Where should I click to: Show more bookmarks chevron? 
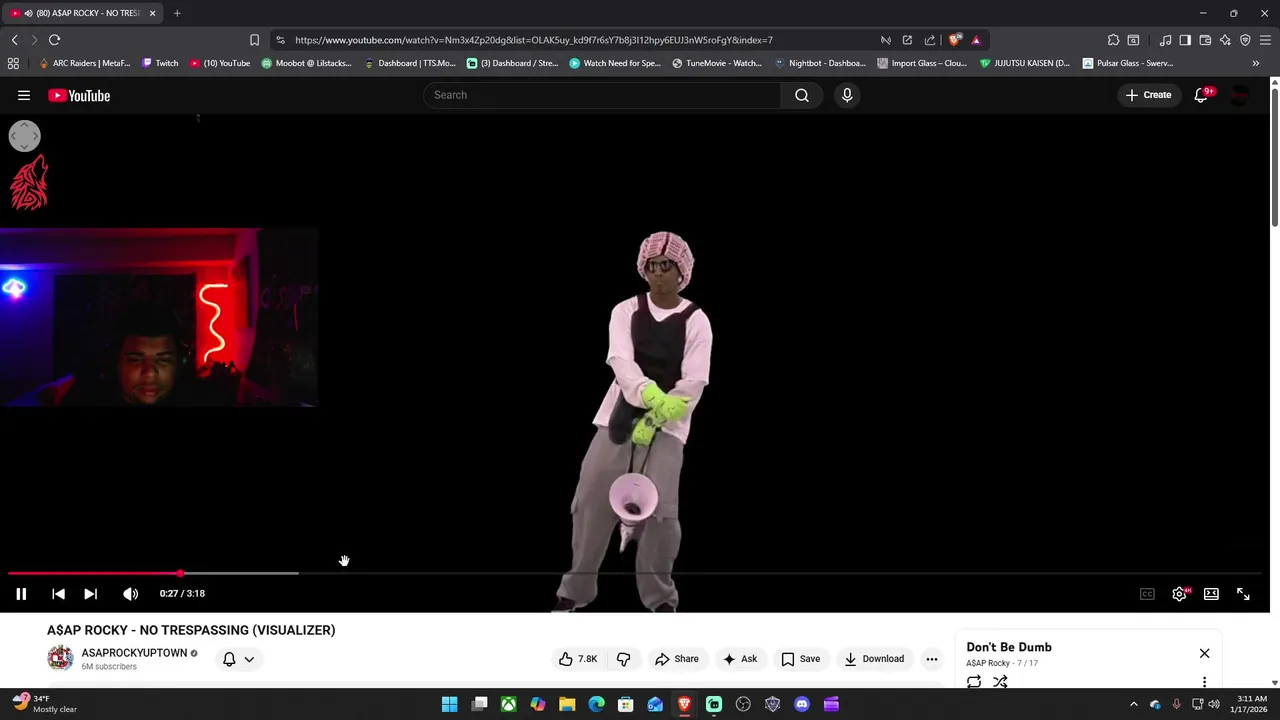1256,63
